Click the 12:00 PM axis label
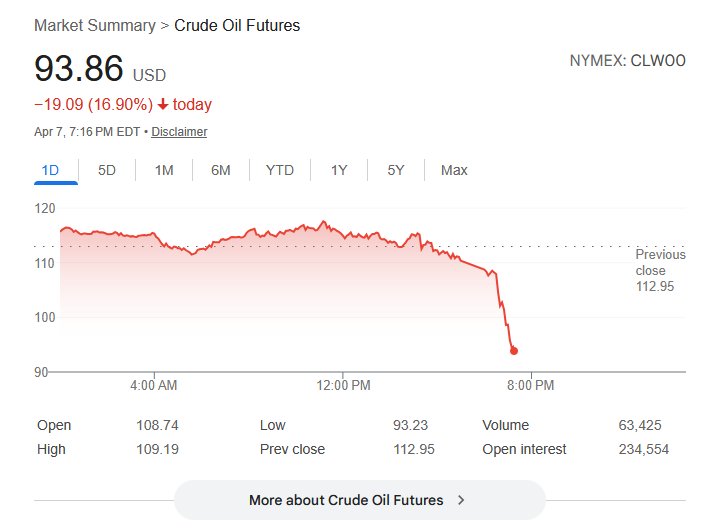Screen dimensions: 709x527 tap(343, 385)
